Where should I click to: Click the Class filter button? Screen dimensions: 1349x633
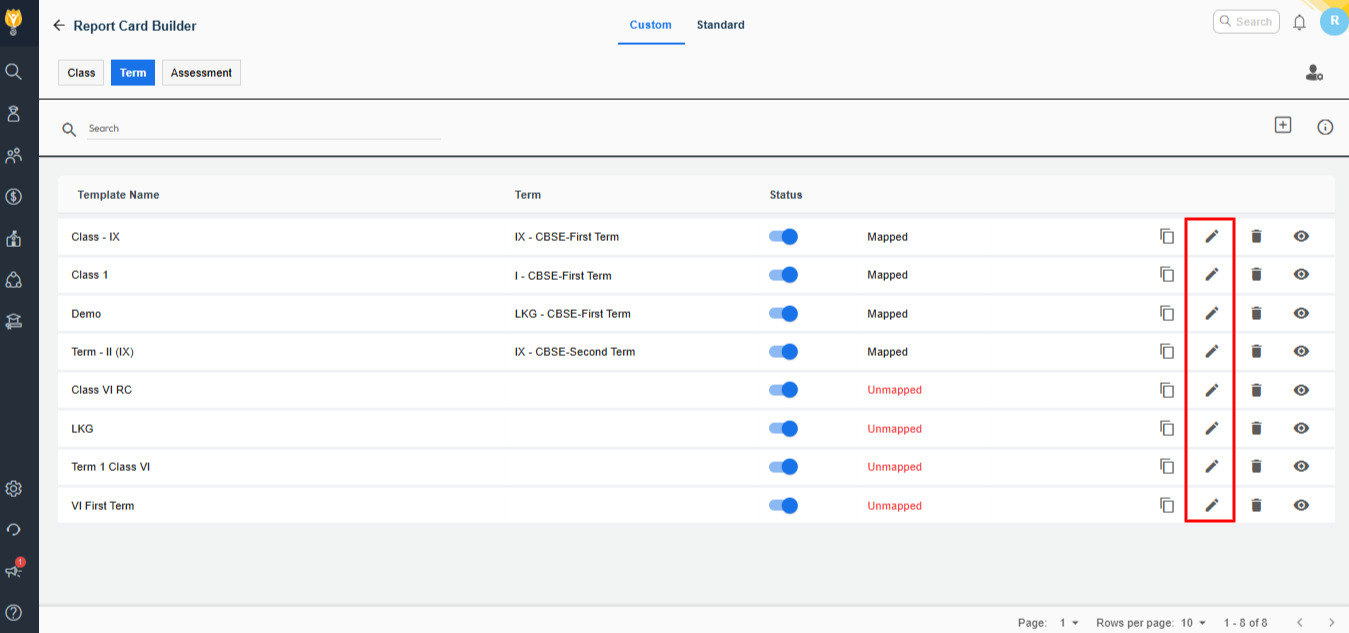click(81, 73)
